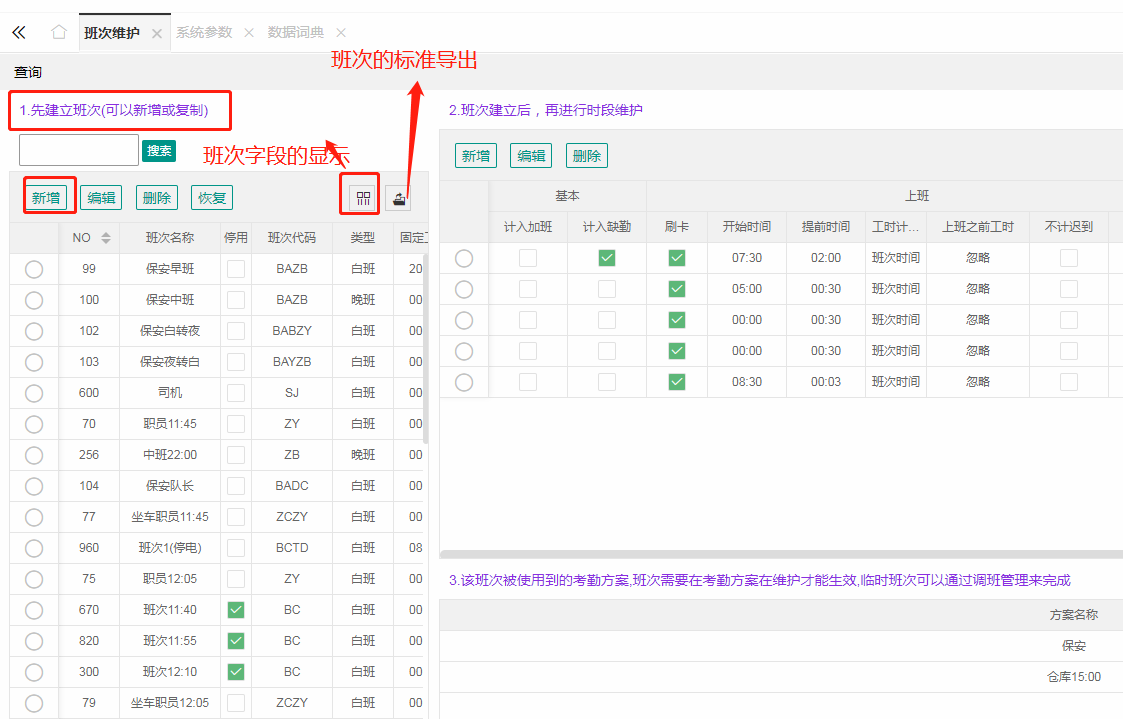Viewport: 1123px width, 719px height.
Task: Toggle 停用 checkbox for 班次11:40
Action: pyautogui.click(x=236, y=610)
